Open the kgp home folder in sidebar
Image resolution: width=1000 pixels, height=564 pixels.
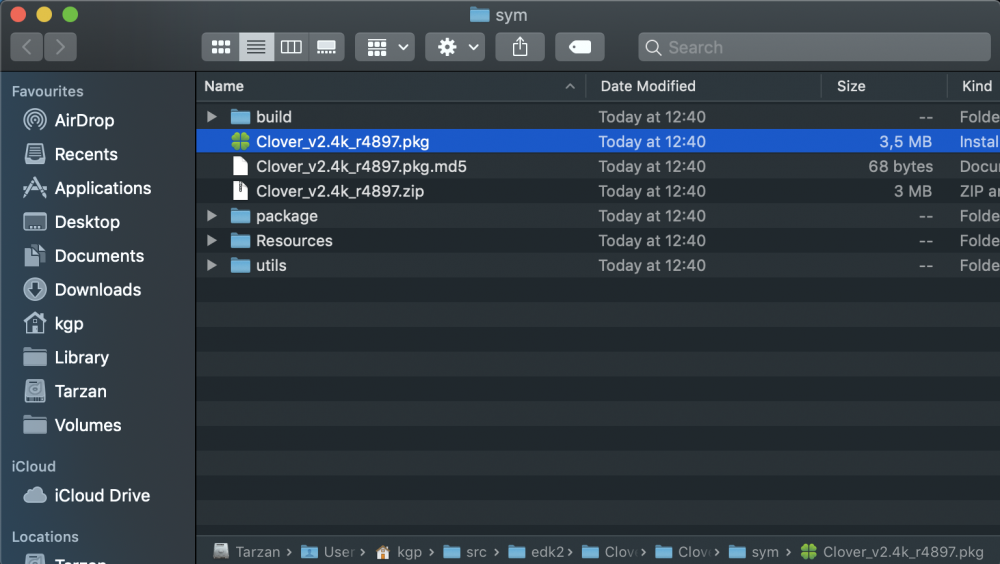pos(69,323)
